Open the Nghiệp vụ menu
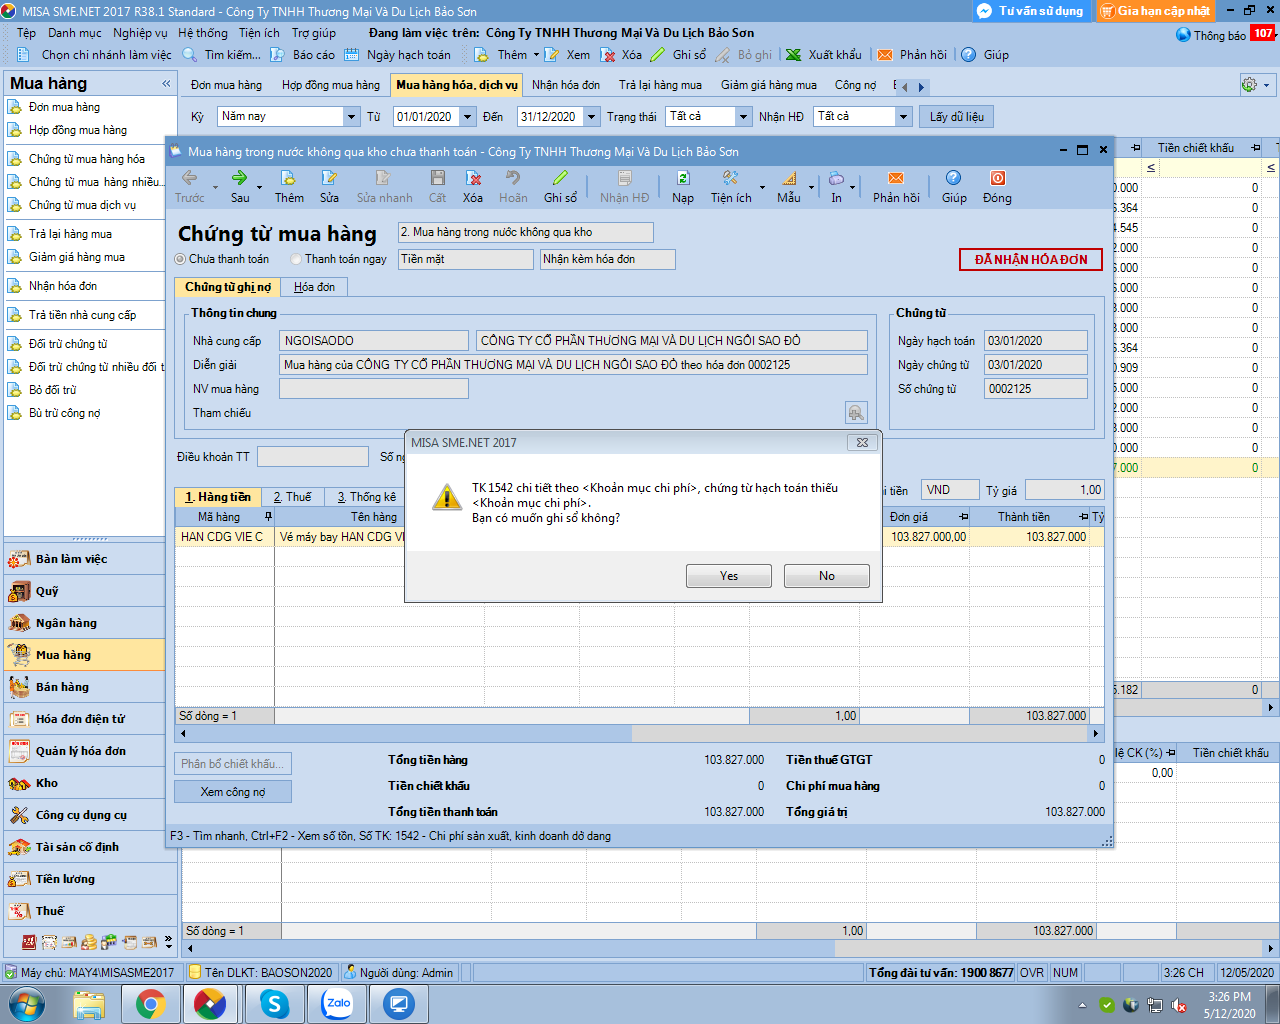The height and width of the screenshot is (1024, 1280). 140,33
